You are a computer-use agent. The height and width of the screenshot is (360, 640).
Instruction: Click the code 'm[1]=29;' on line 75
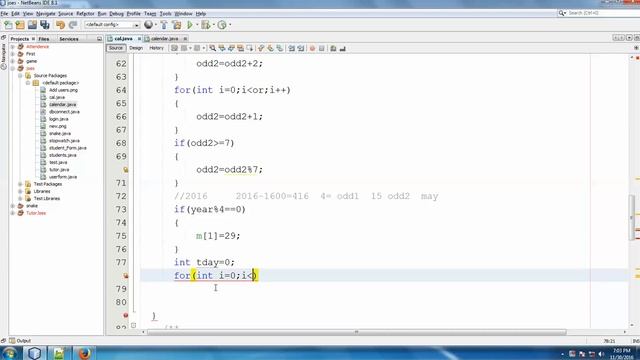(218, 236)
